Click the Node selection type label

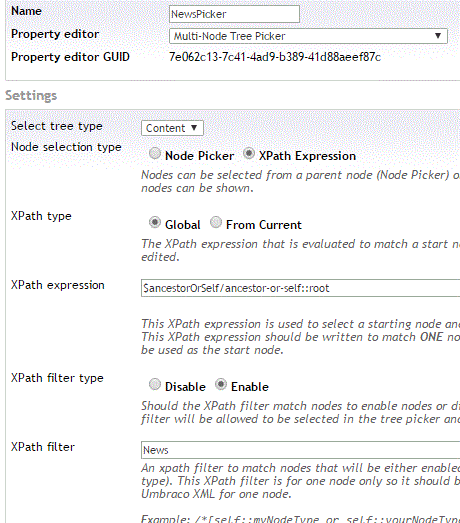coord(66,147)
